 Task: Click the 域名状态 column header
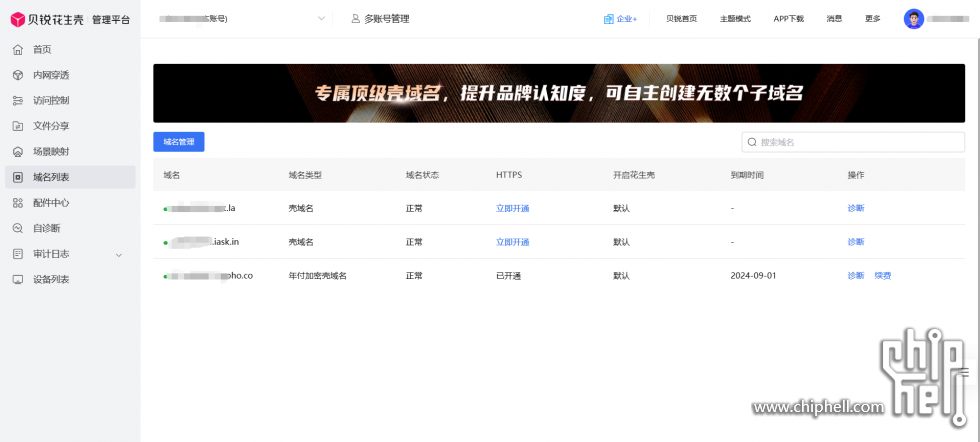pyautogui.click(x=422, y=175)
